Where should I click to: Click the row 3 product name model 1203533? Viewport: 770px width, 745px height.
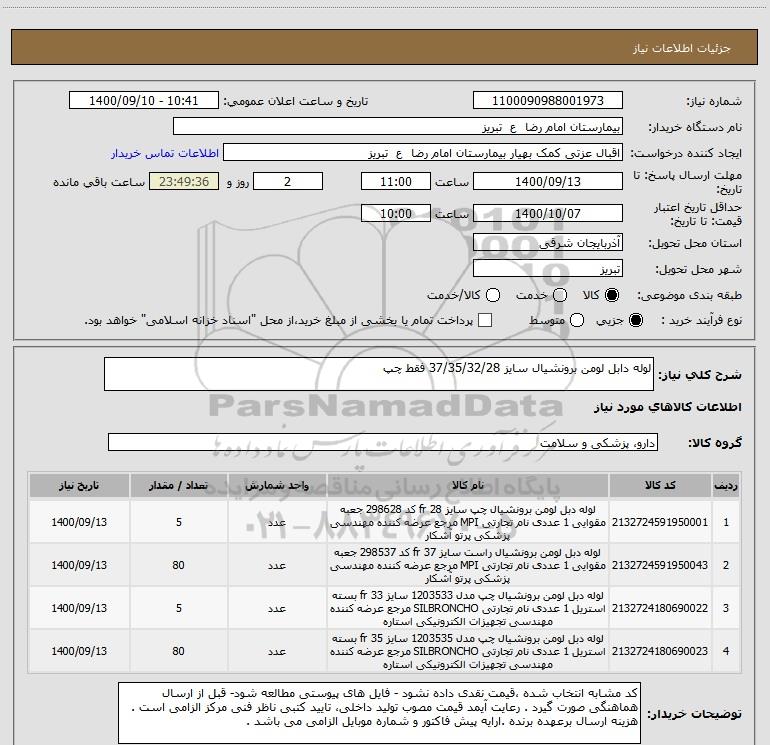(468, 608)
